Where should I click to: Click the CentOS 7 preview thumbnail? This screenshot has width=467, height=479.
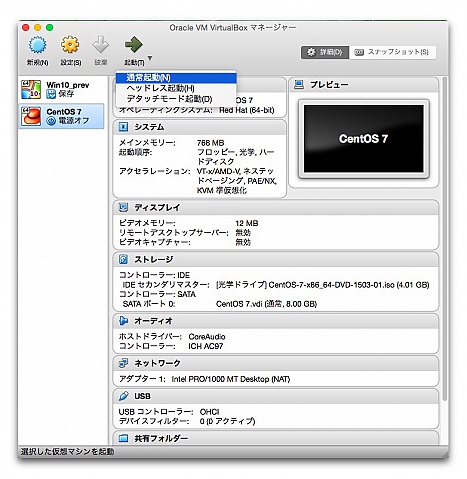point(363,139)
